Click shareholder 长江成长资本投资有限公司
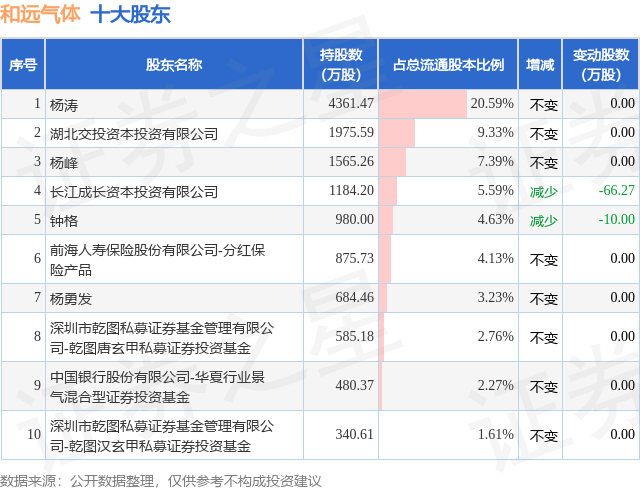 pos(134,192)
